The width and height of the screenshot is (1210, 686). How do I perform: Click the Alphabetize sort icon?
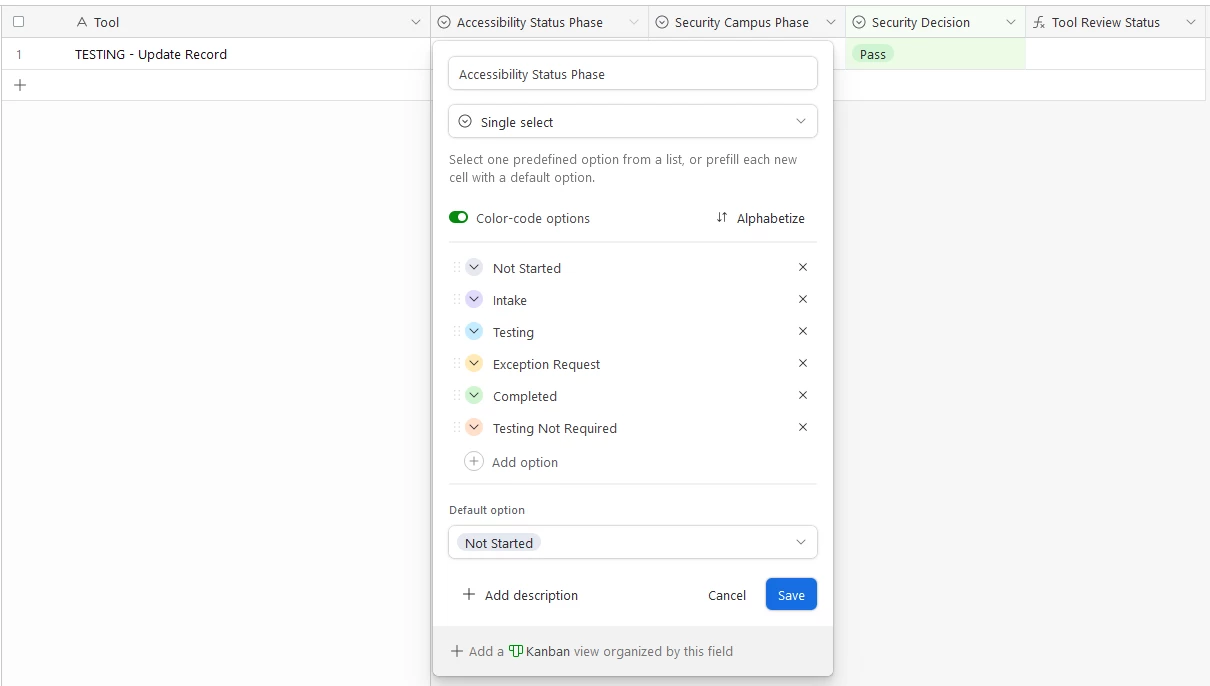722,218
